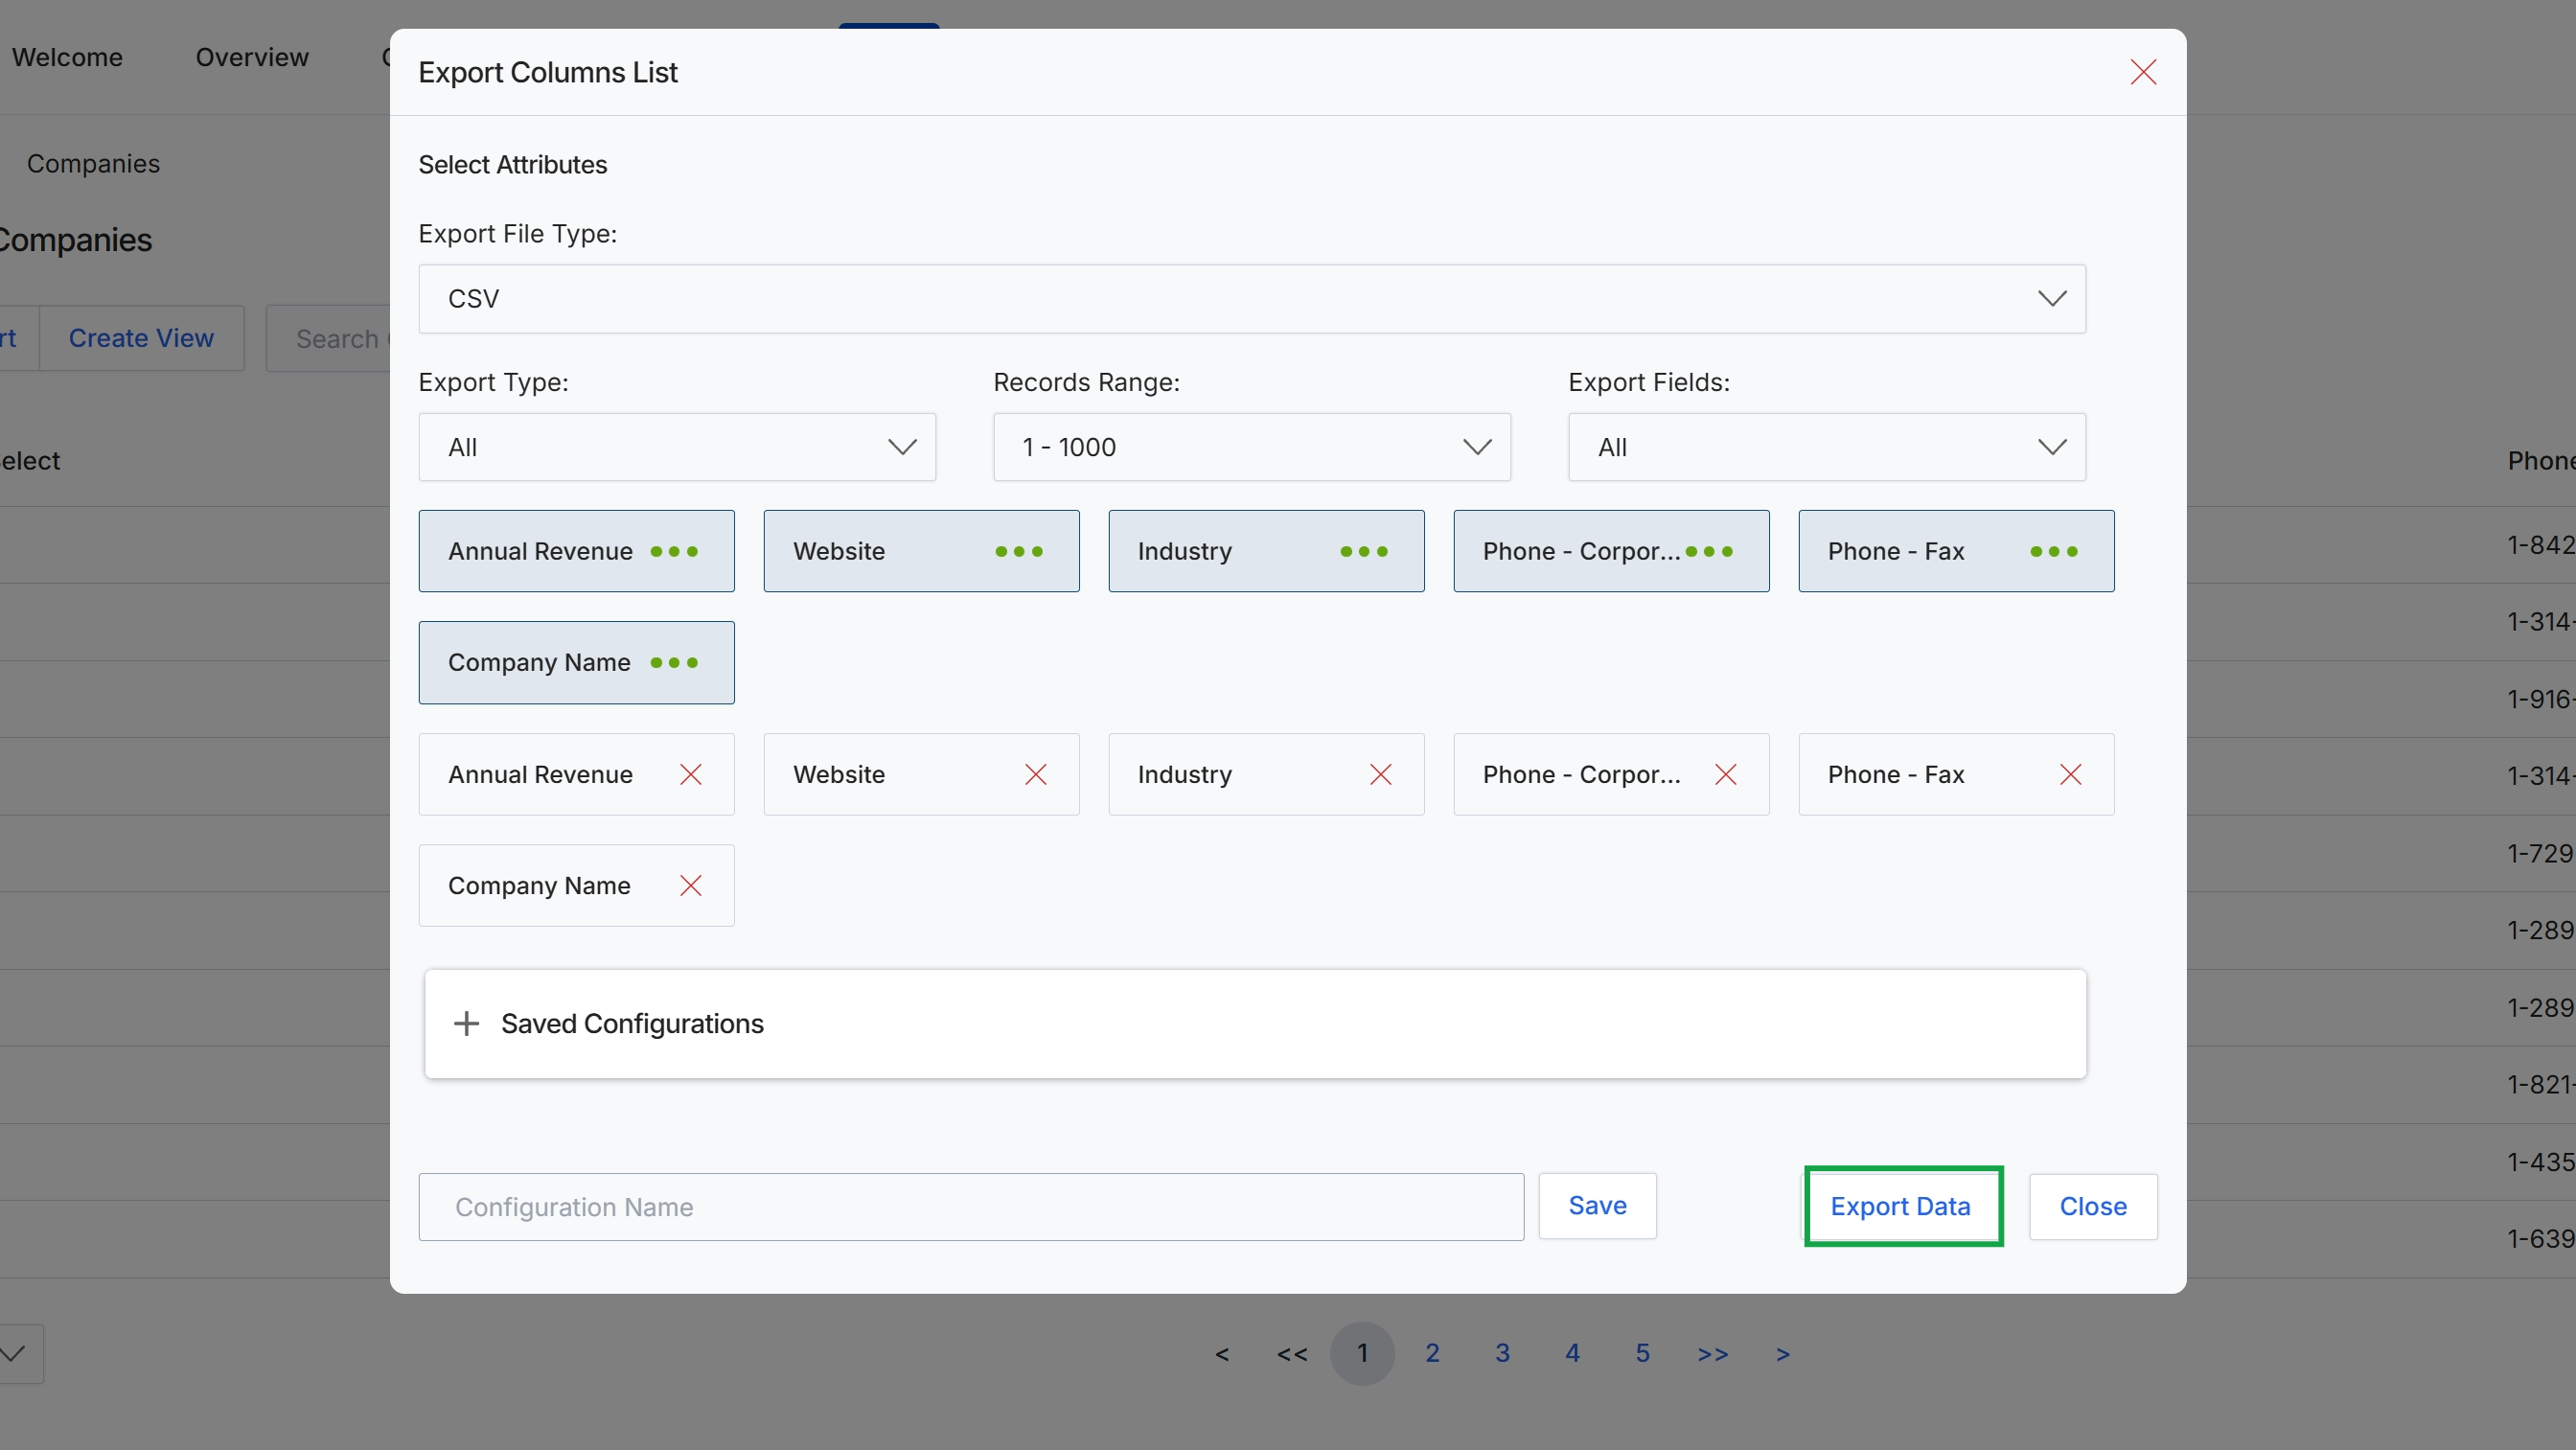The image size is (2576, 1450).
Task: Switch to the Overview tab
Action: pos(252,57)
